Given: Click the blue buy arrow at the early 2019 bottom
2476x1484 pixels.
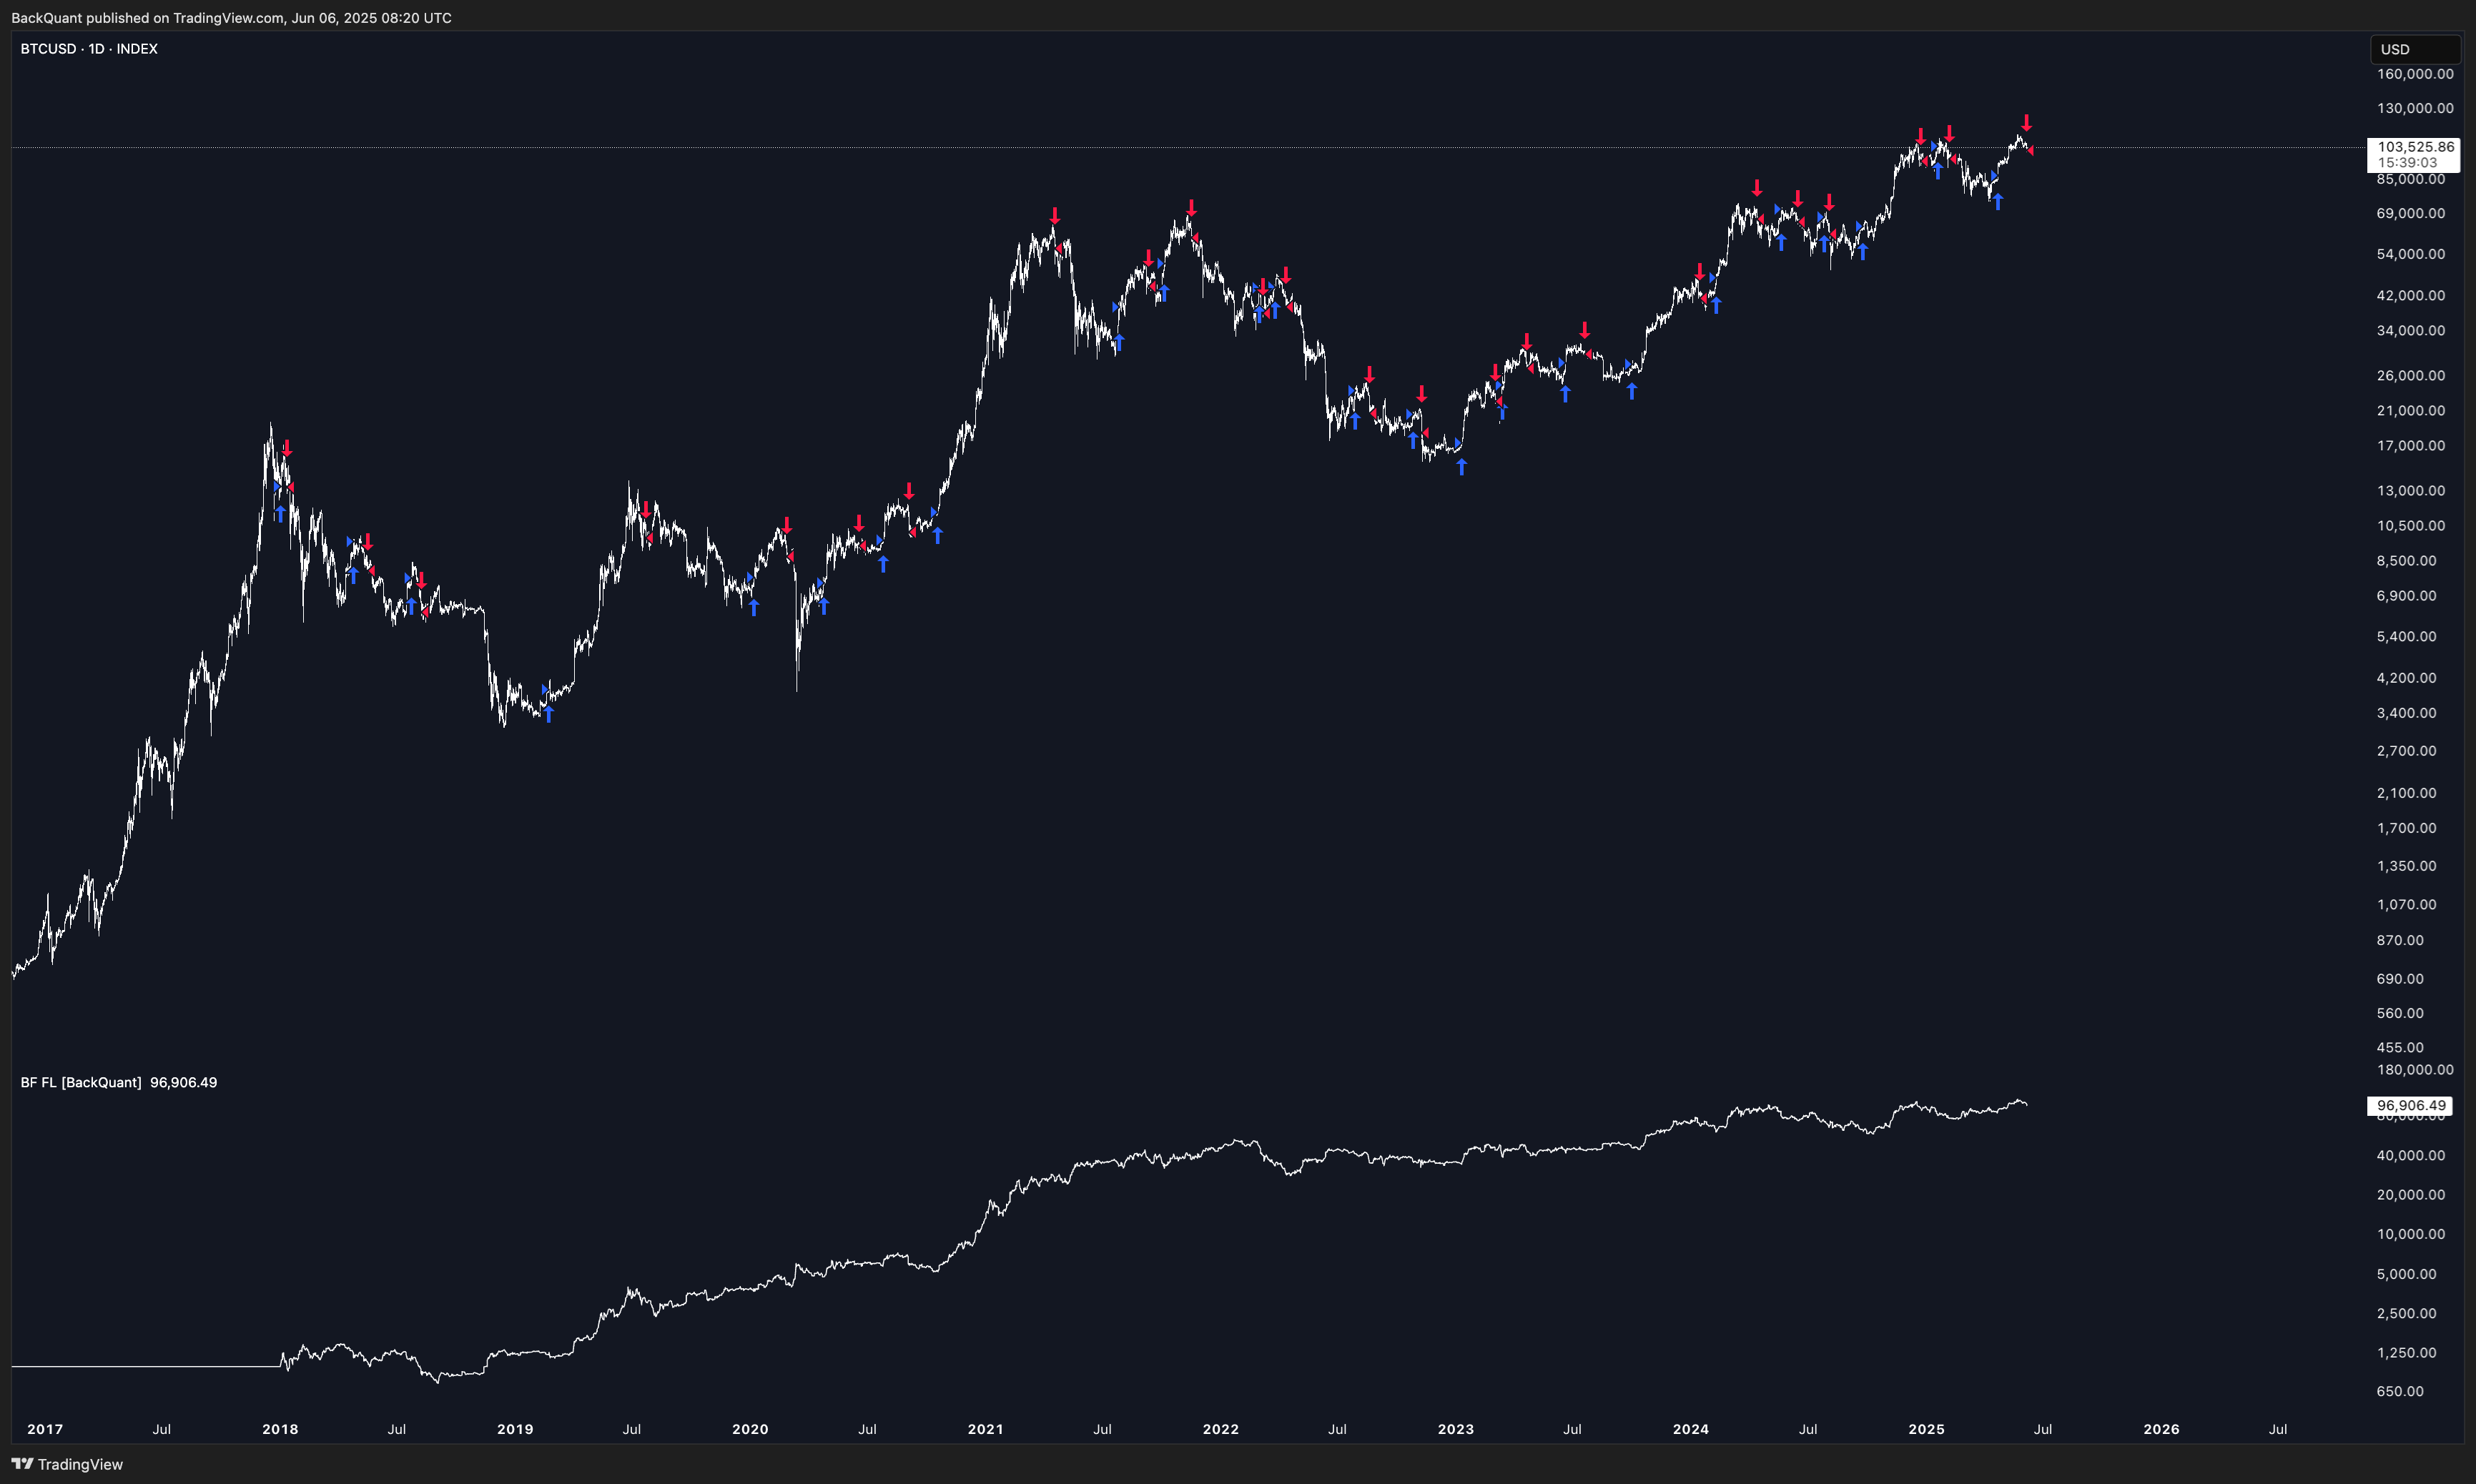Looking at the screenshot, I should 548,714.
